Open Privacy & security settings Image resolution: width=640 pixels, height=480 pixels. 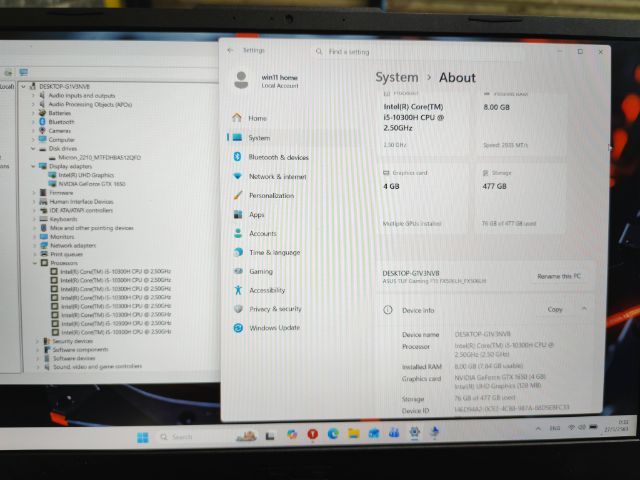point(276,309)
